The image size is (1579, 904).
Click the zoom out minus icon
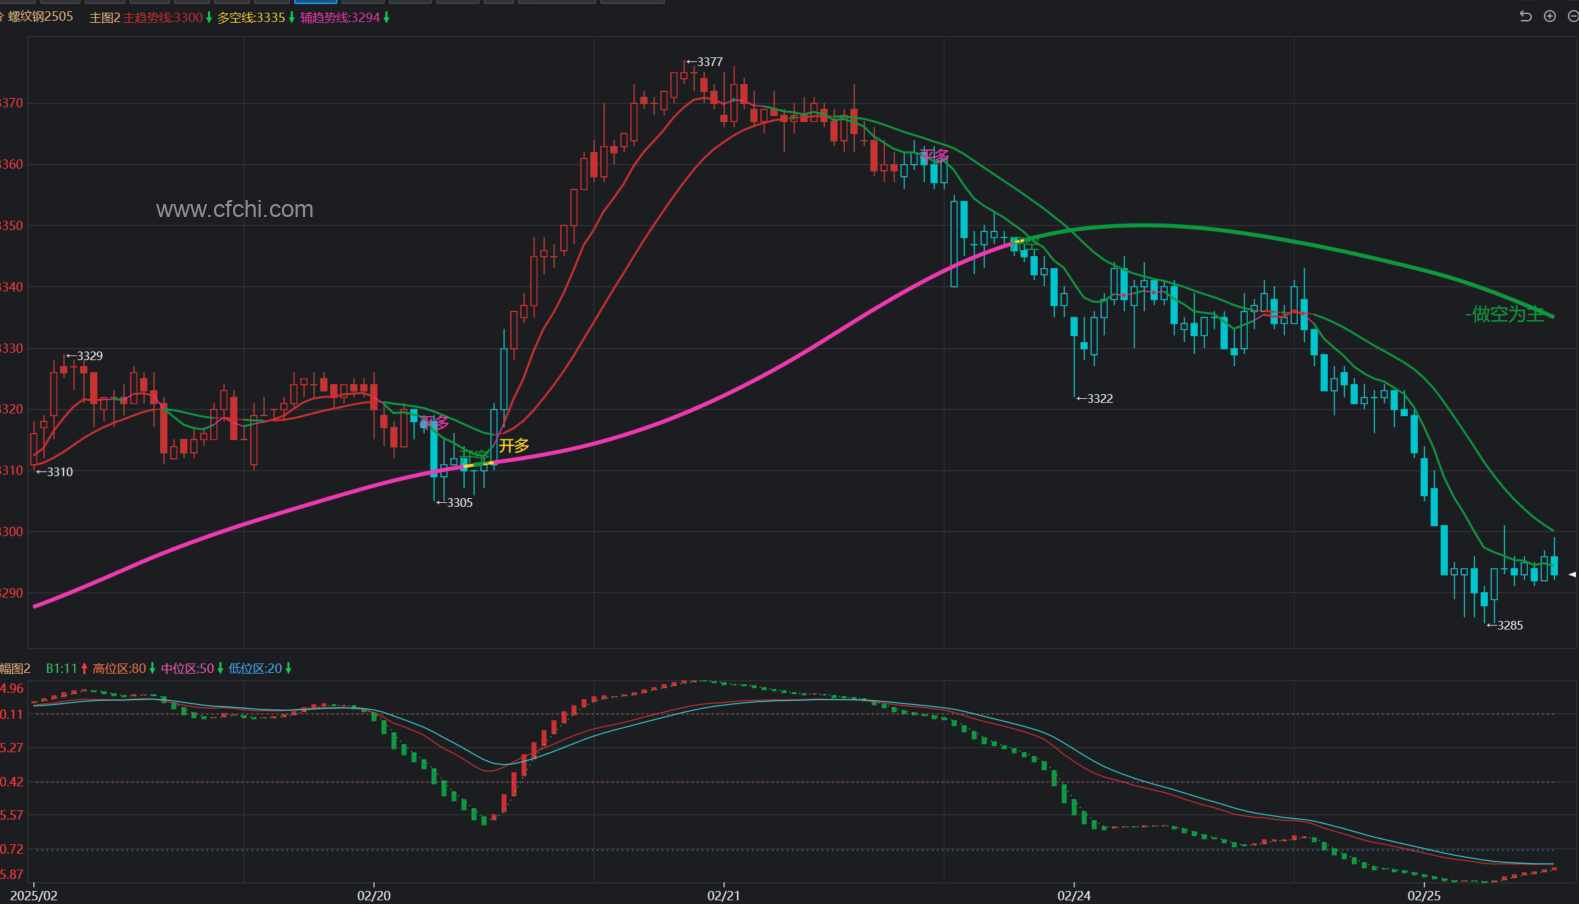pyautogui.click(x=1573, y=16)
